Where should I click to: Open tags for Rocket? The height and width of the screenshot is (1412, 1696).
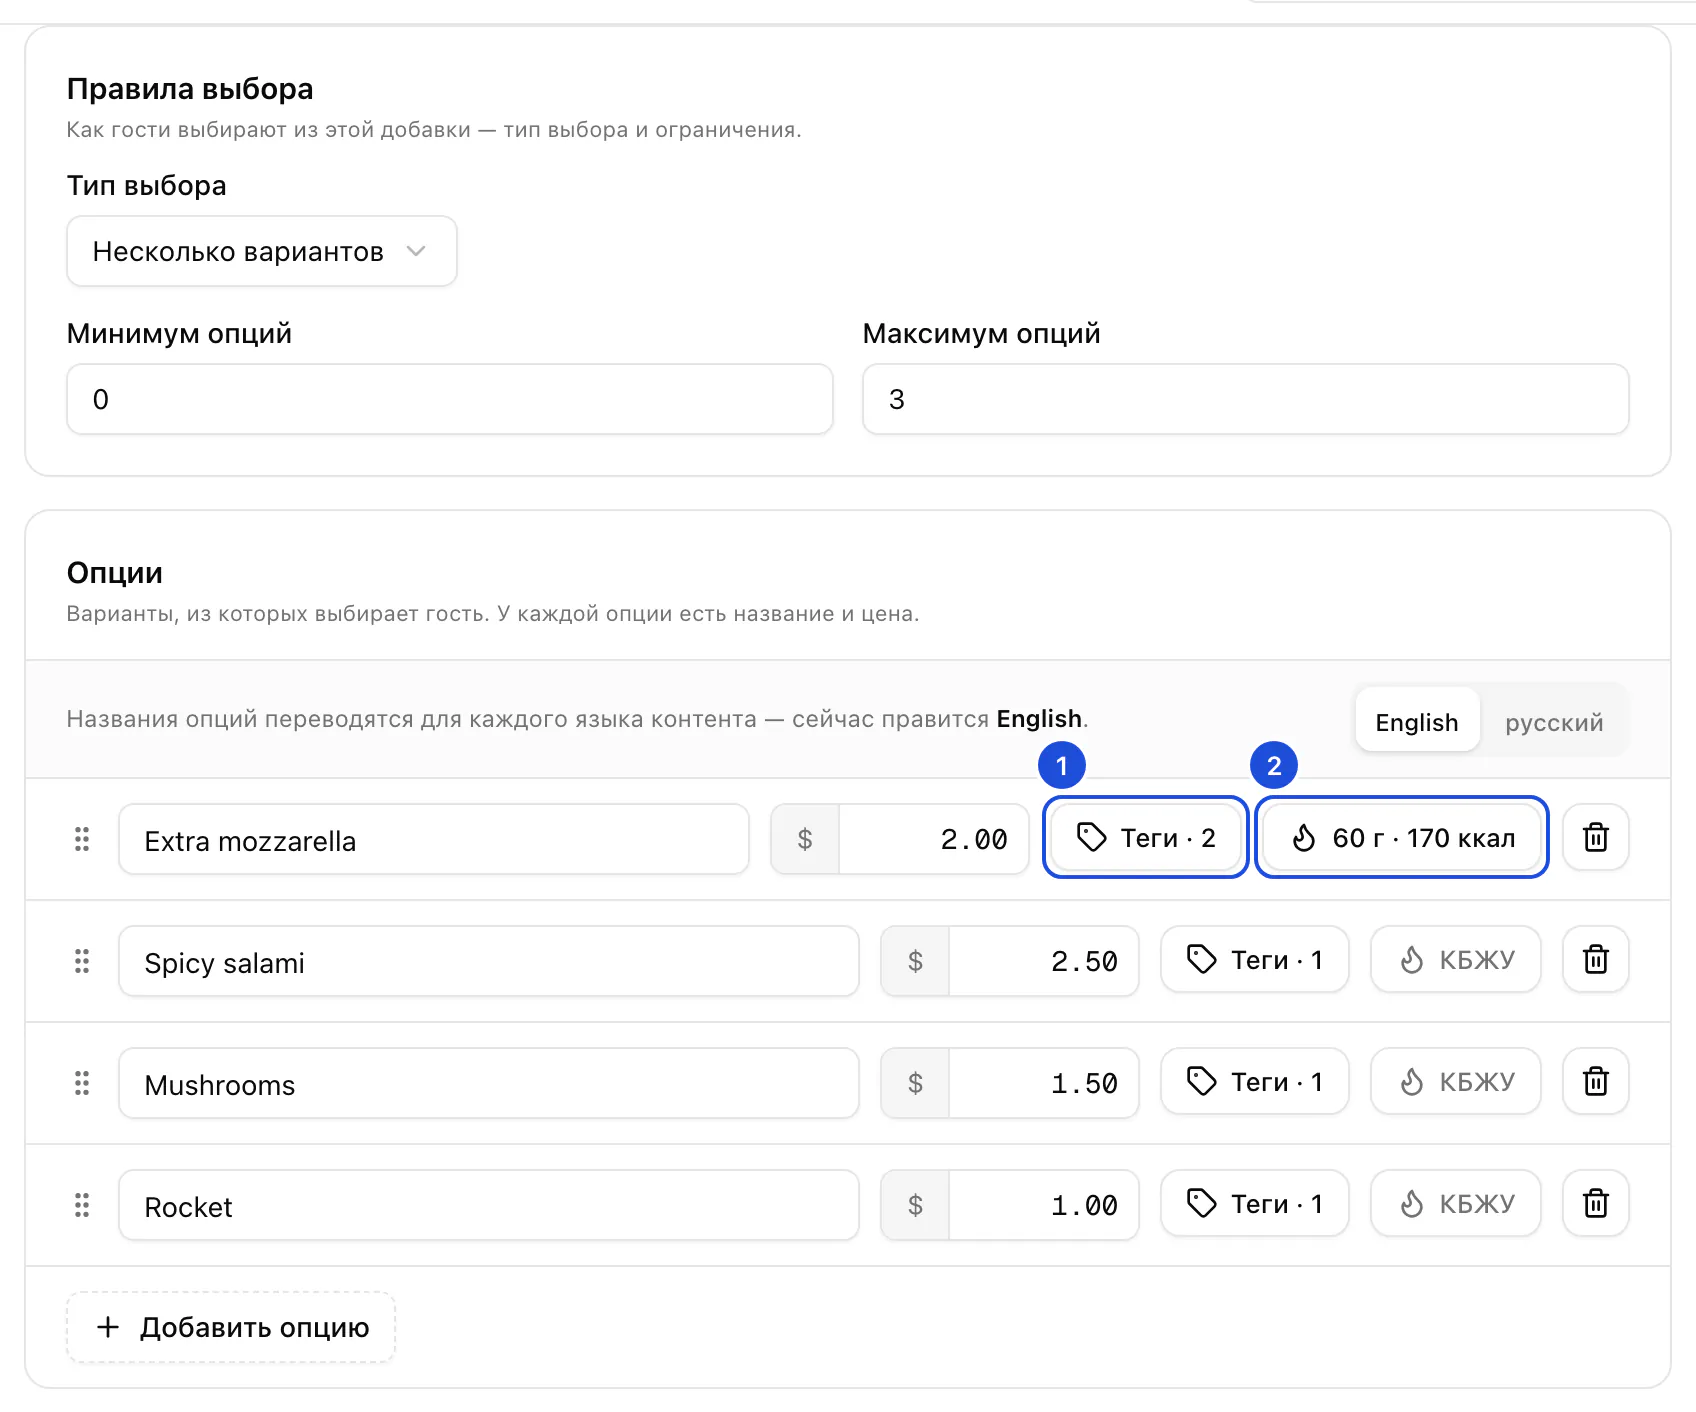(x=1255, y=1203)
